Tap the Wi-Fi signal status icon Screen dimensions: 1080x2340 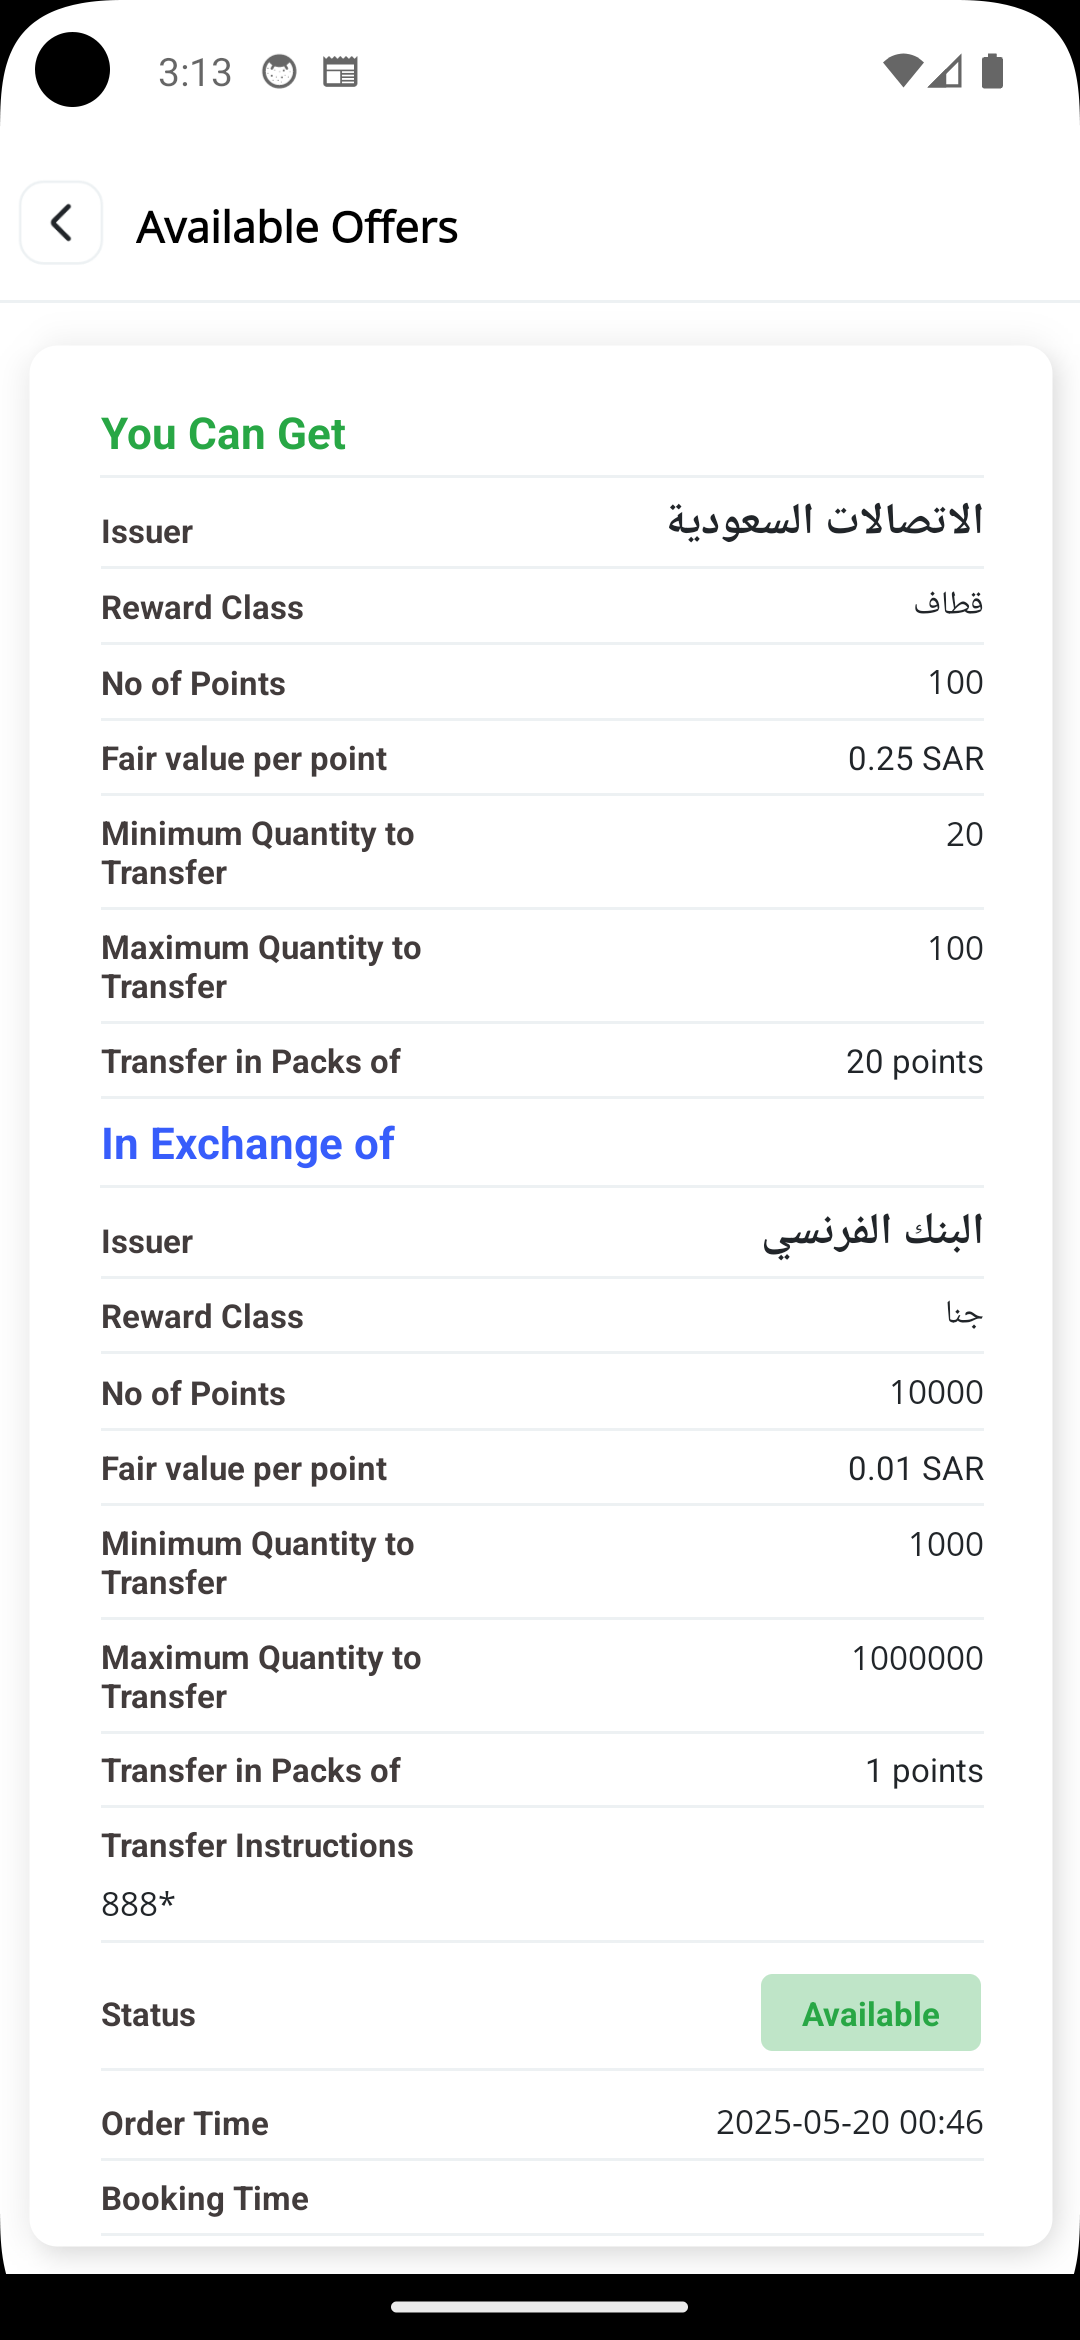pyautogui.click(x=902, y=71)
